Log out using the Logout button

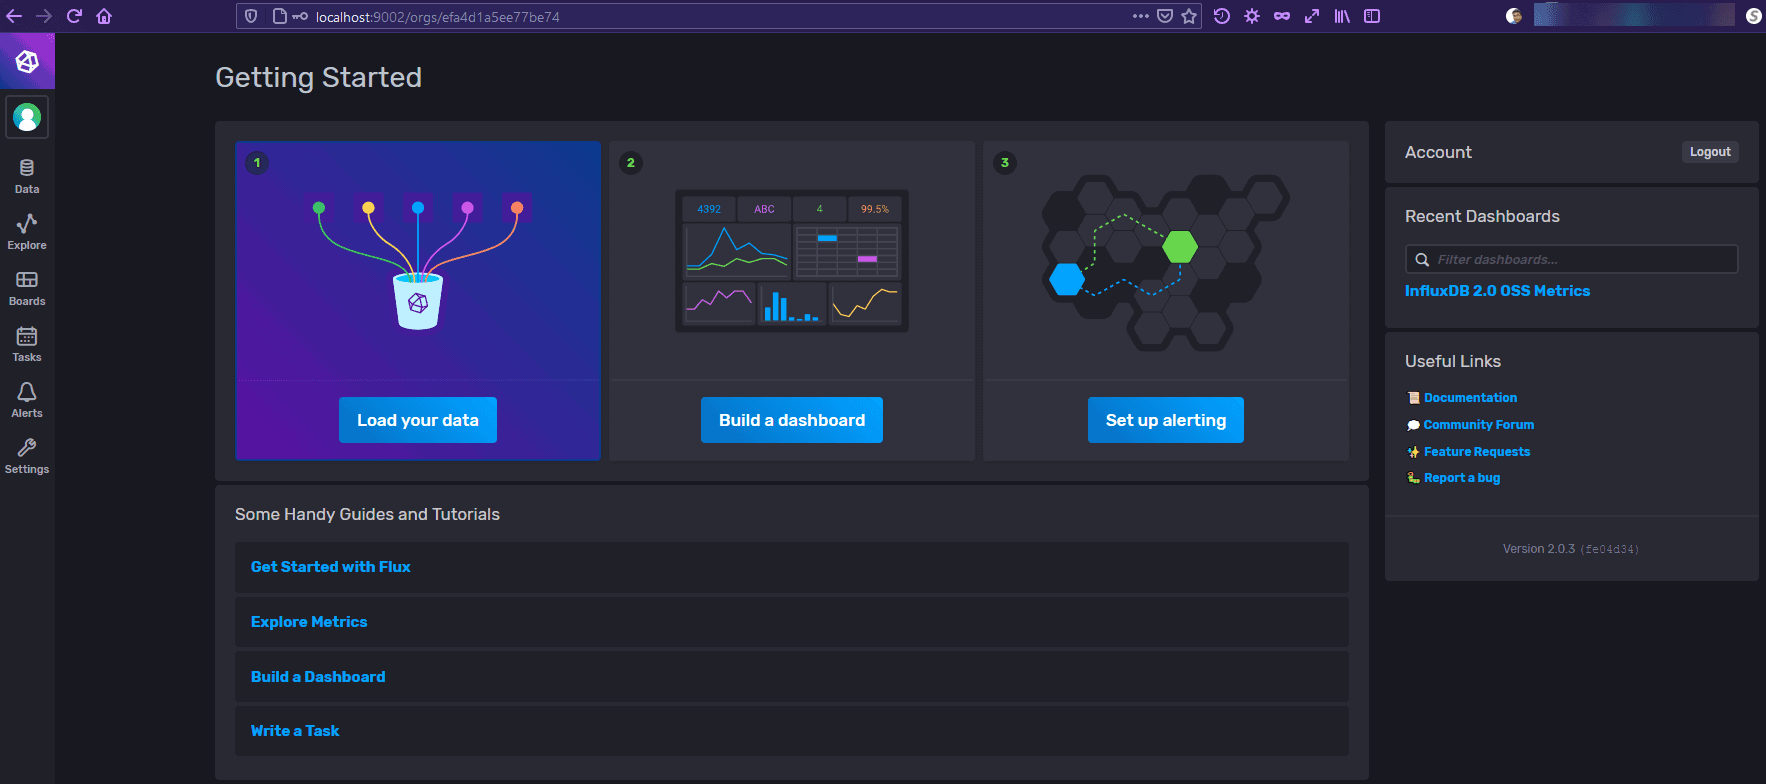[1710, 152]
